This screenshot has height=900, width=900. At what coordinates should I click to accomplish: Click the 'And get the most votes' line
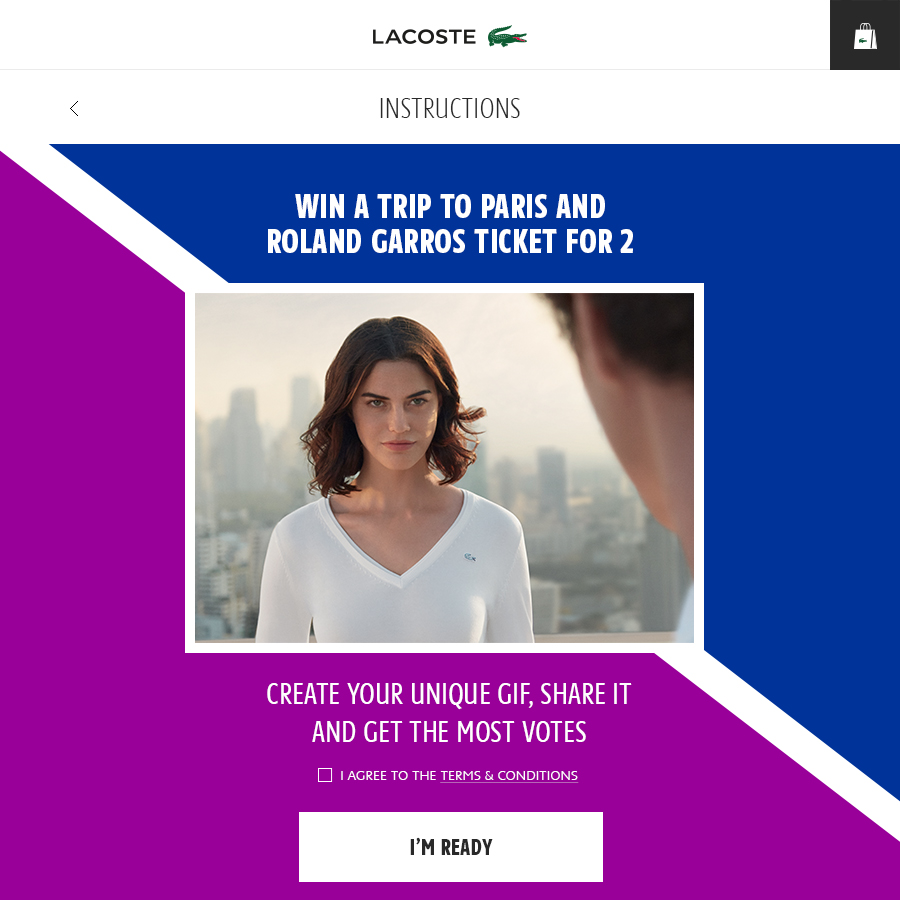click(449, 732)
